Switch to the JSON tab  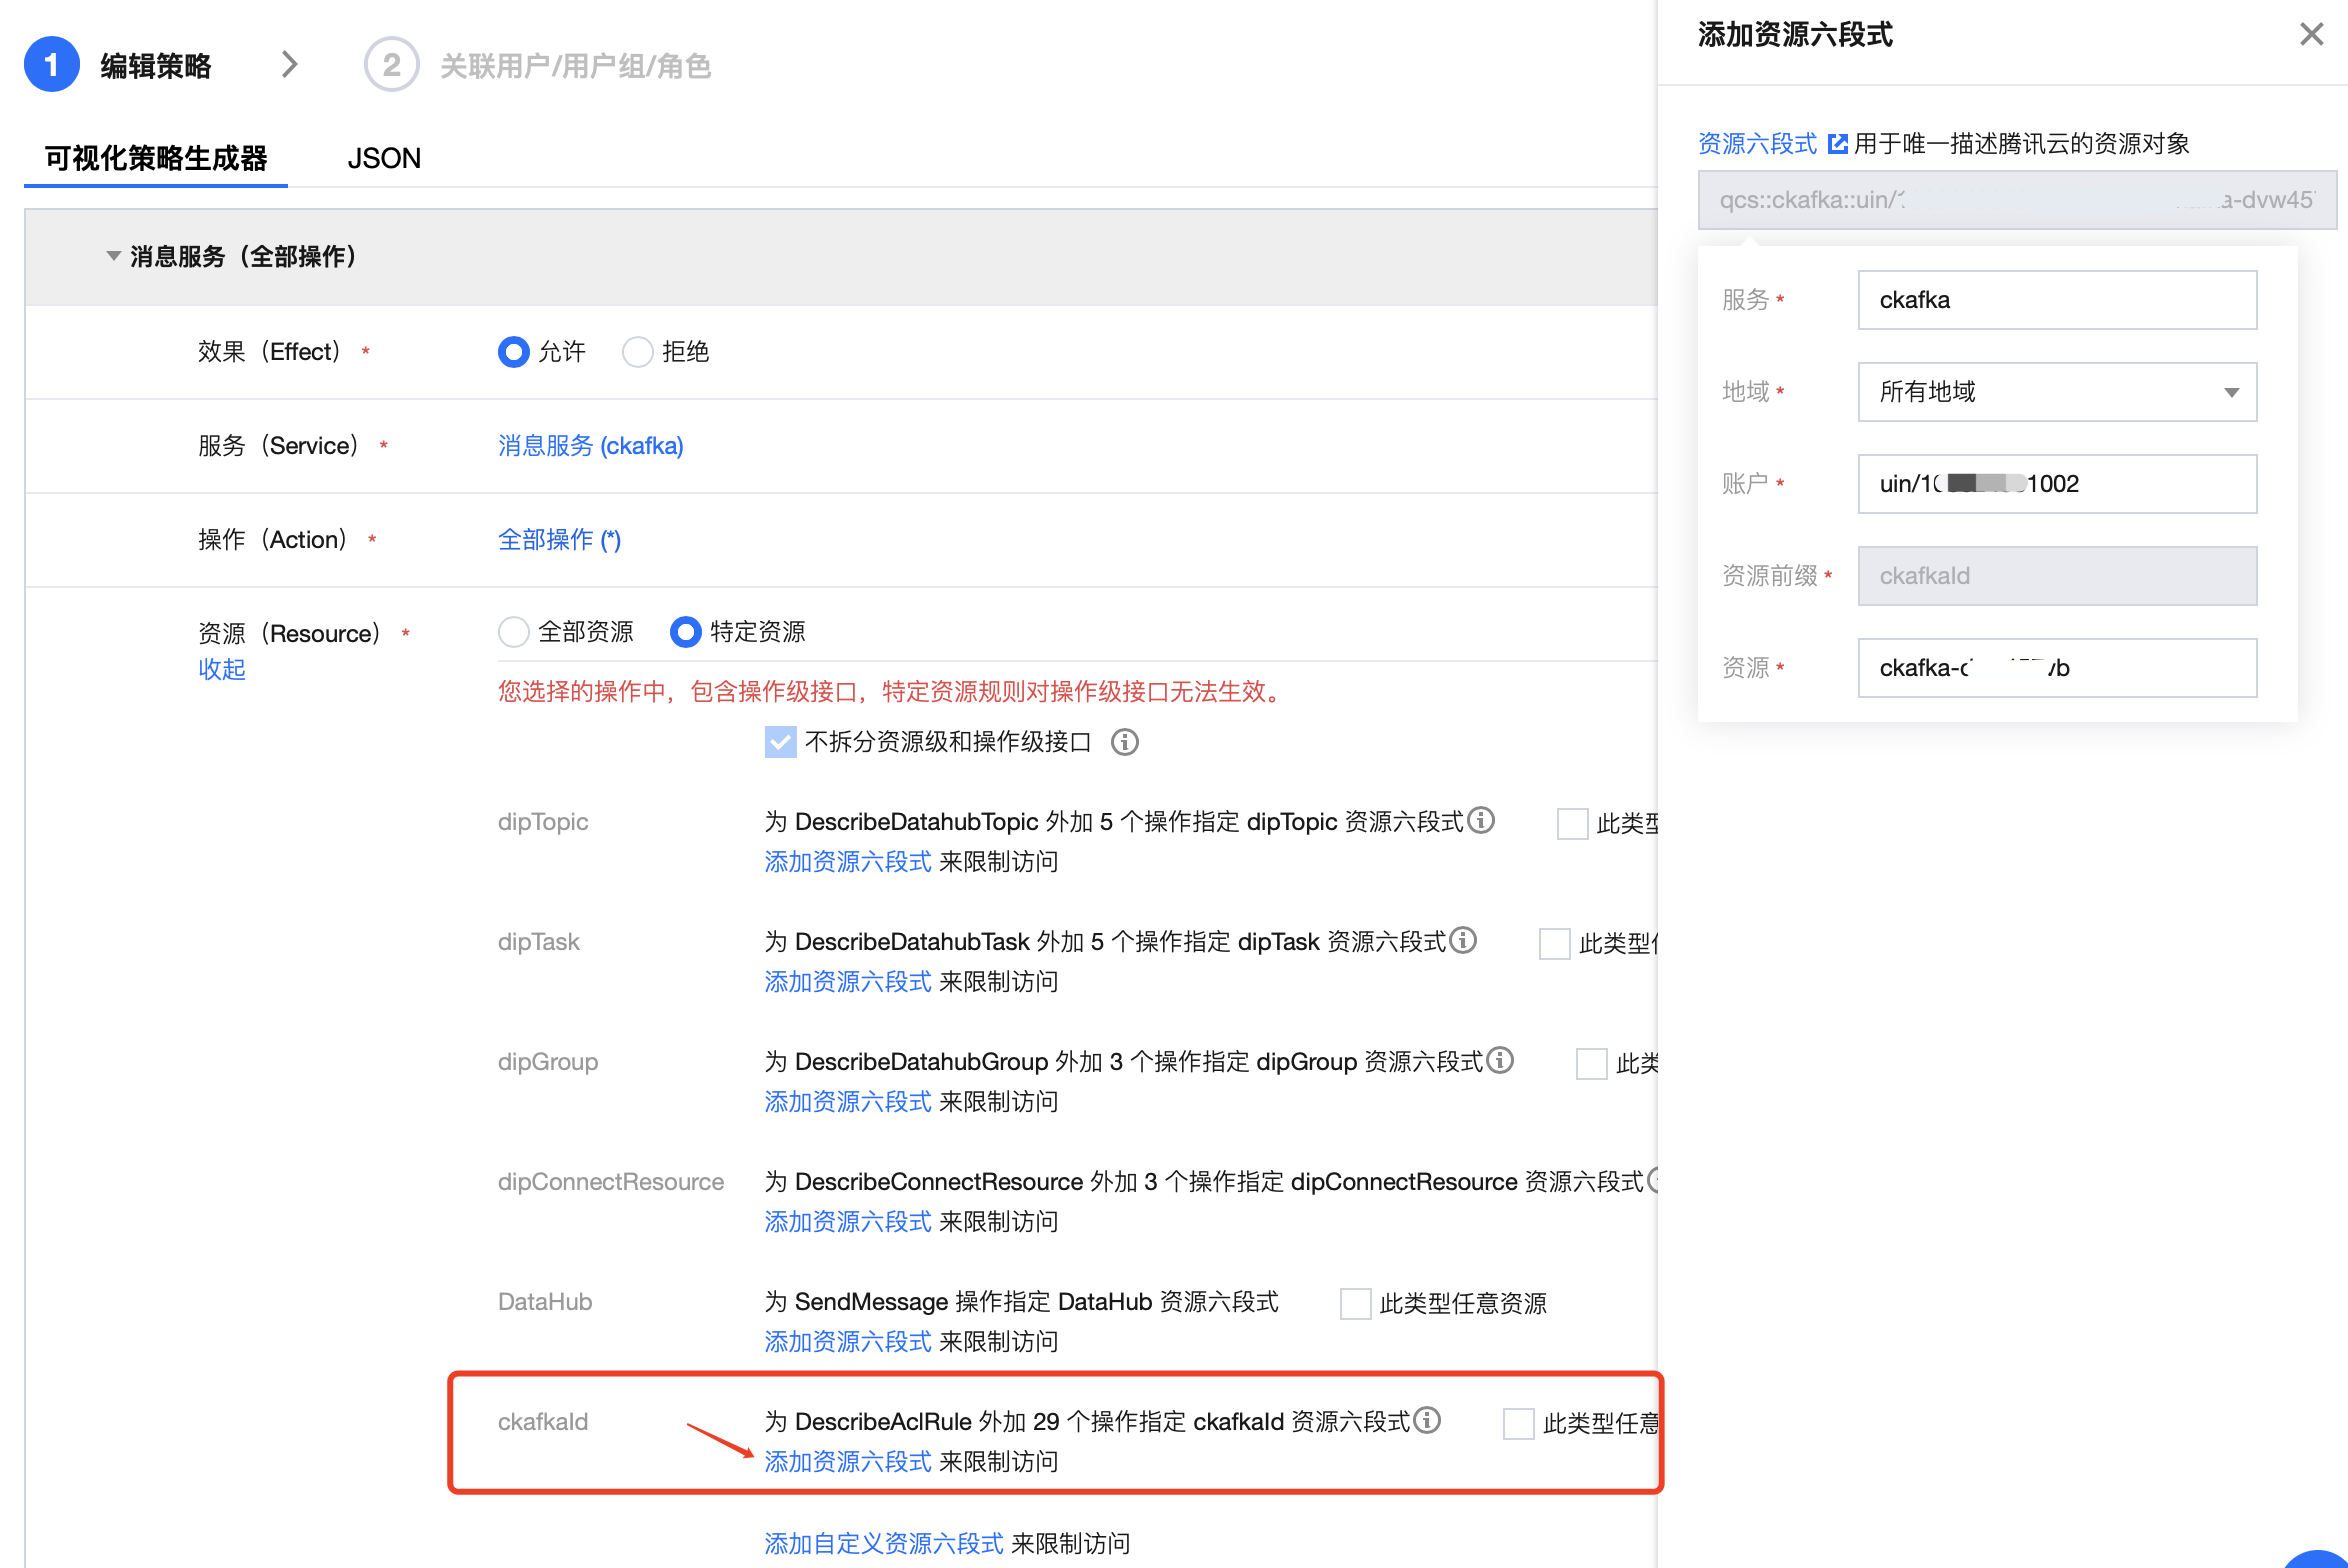(384, 158)
